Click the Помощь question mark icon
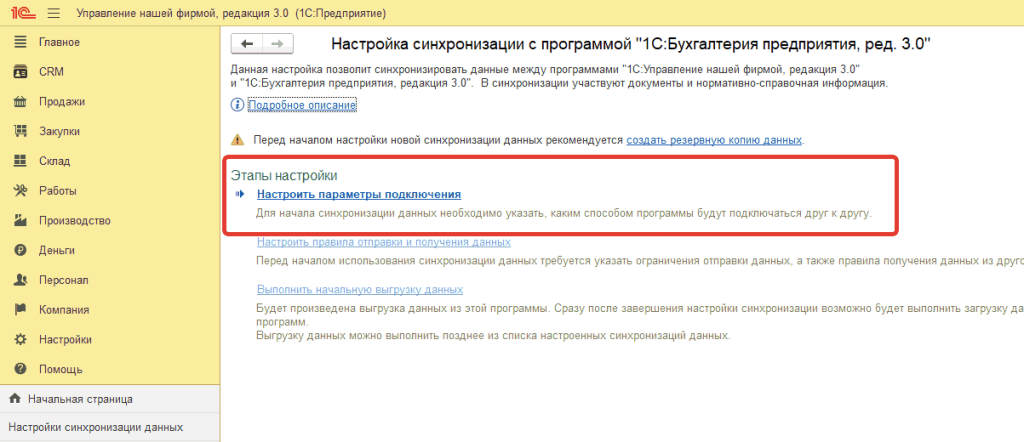The width and height of the screenshot is (1024, 442). click(20, 369)
